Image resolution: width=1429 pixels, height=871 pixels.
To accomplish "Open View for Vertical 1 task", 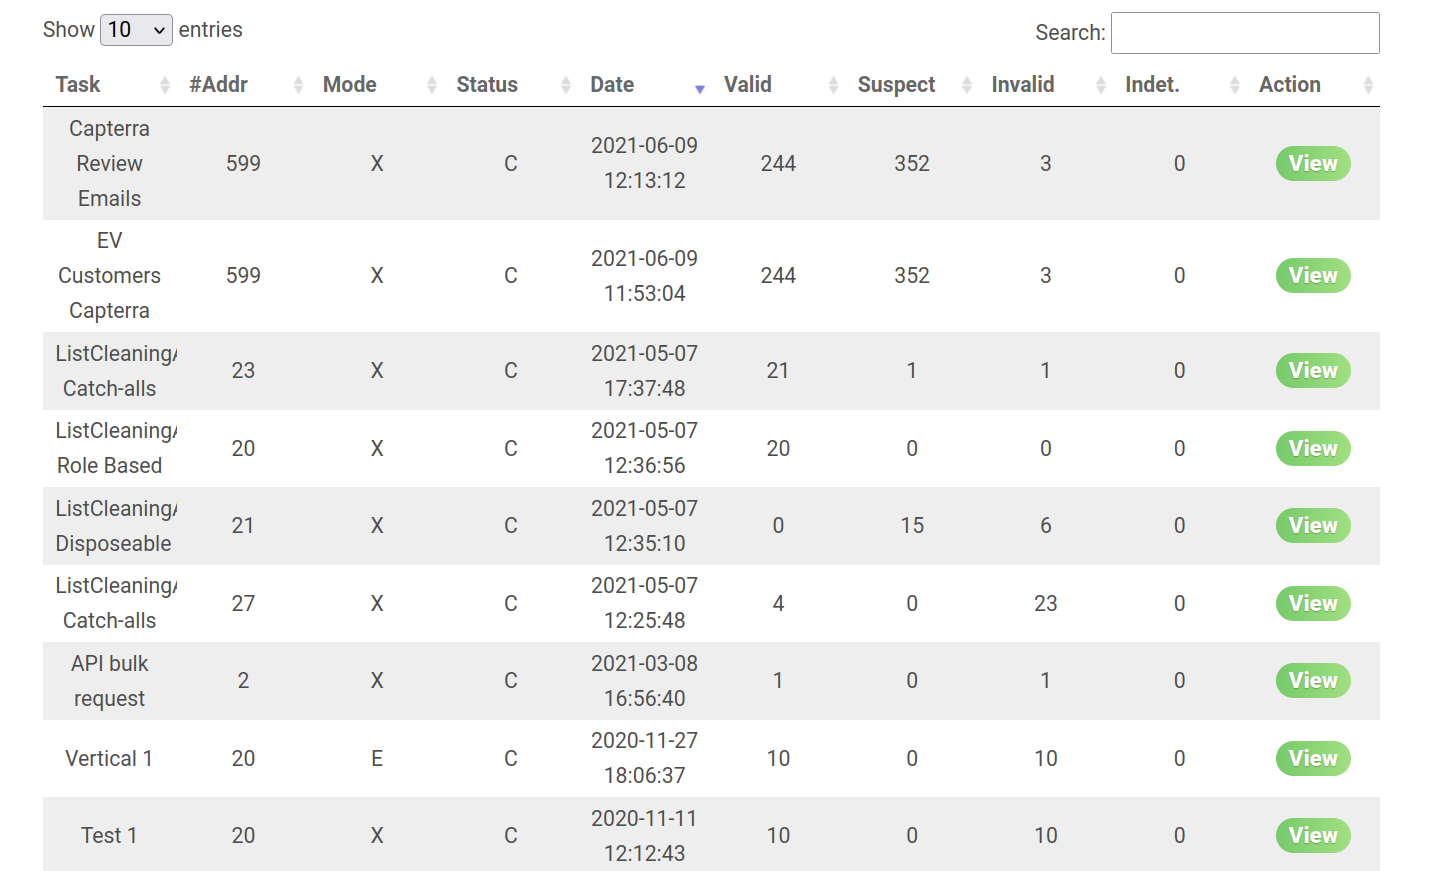I will tap(1313, 759).
